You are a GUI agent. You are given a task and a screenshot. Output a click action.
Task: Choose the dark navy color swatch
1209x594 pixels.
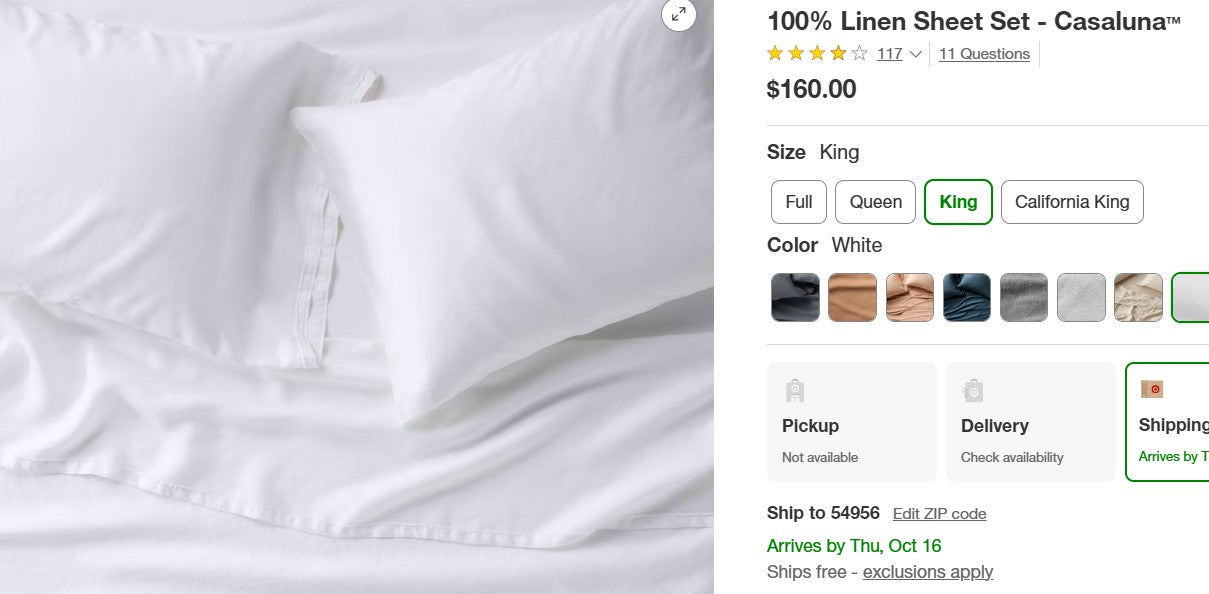point(967,297)
